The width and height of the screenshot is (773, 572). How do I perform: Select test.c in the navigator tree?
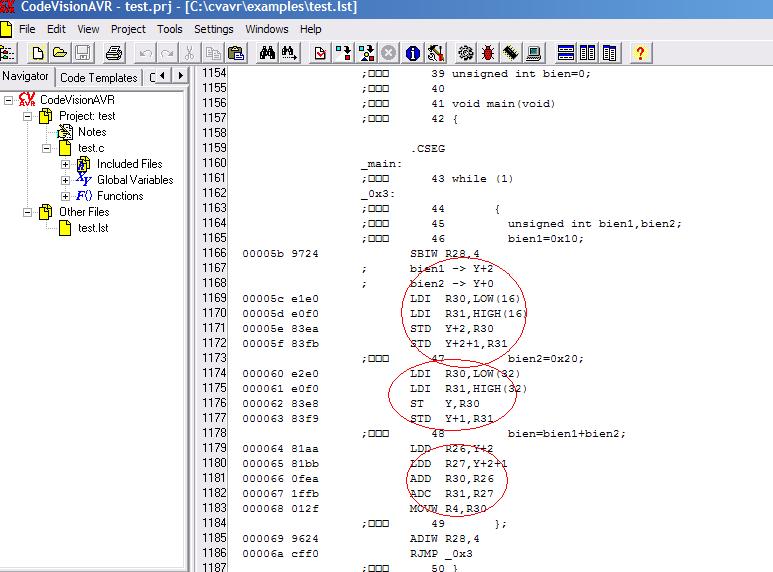click(x=91, y=148)
